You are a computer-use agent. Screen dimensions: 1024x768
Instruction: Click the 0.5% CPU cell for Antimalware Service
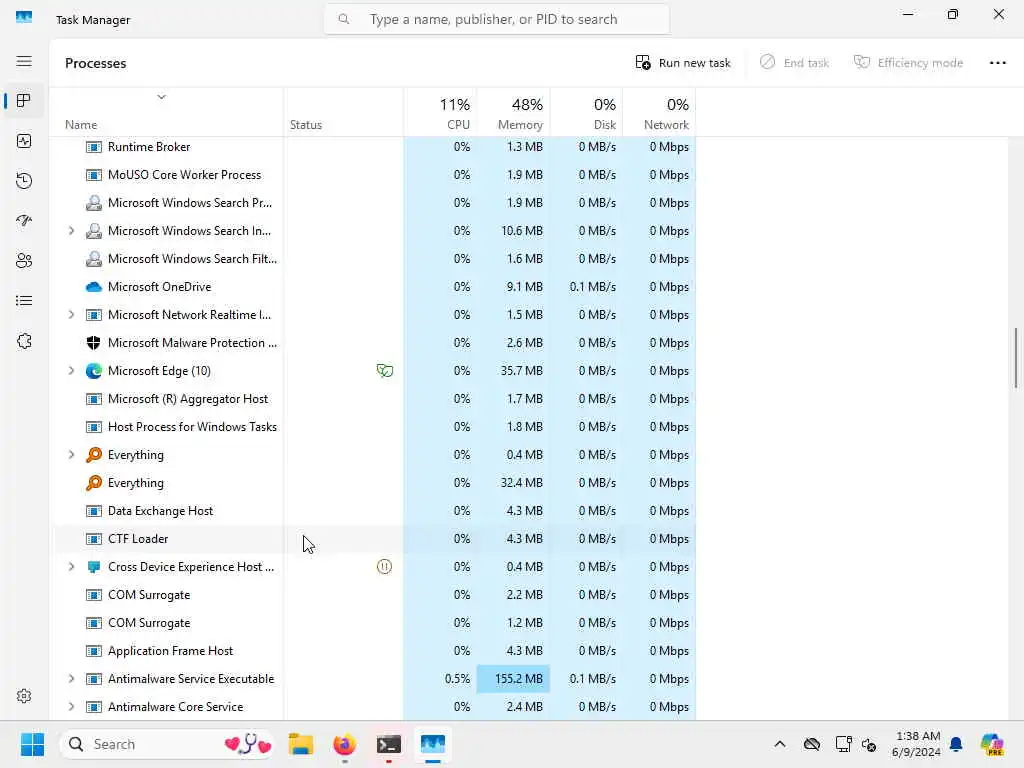pyautogui.click(x=440, y=679)
